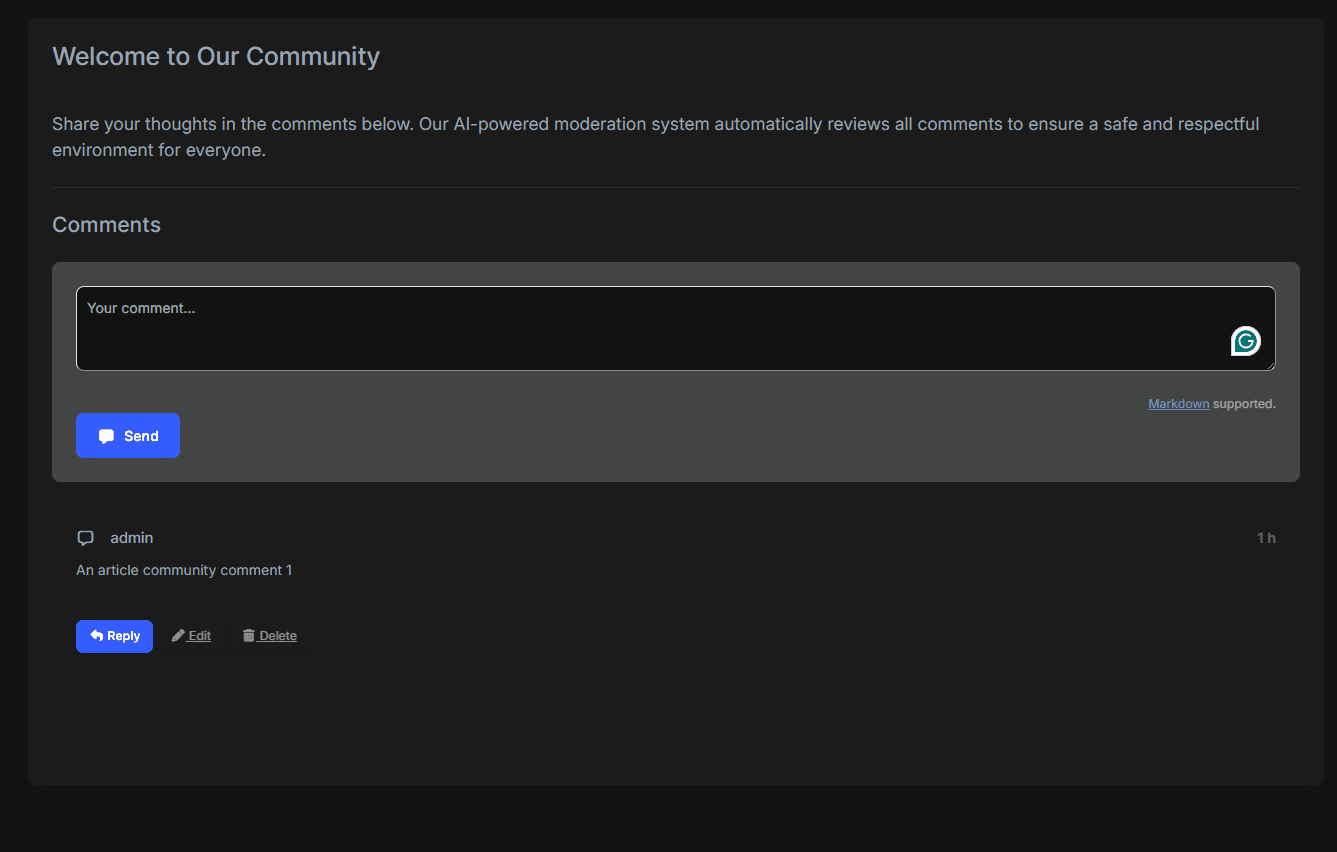Click the divider line under the welcome message

[x=675, y=187]
